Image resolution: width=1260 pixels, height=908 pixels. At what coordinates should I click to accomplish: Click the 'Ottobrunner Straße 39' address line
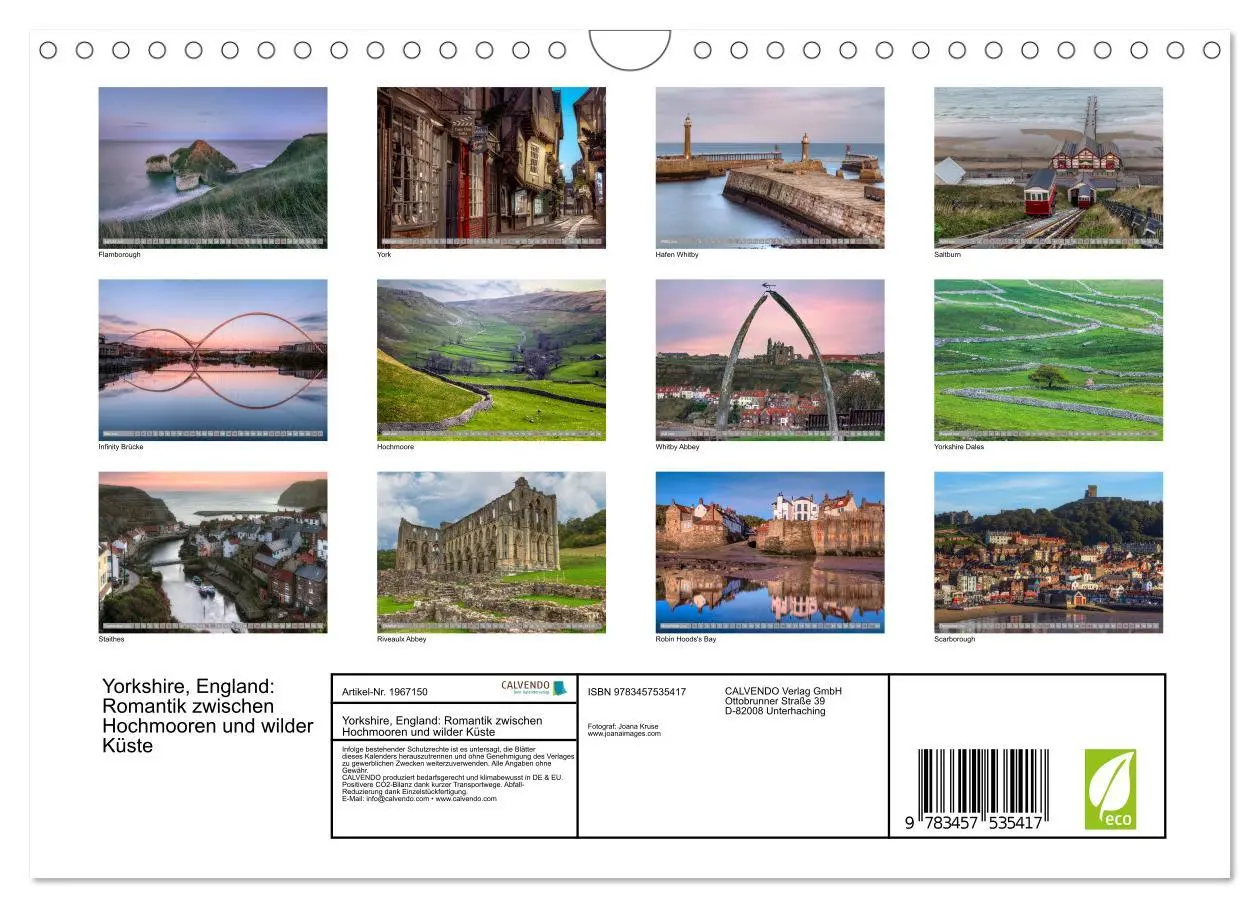(775, 701)
